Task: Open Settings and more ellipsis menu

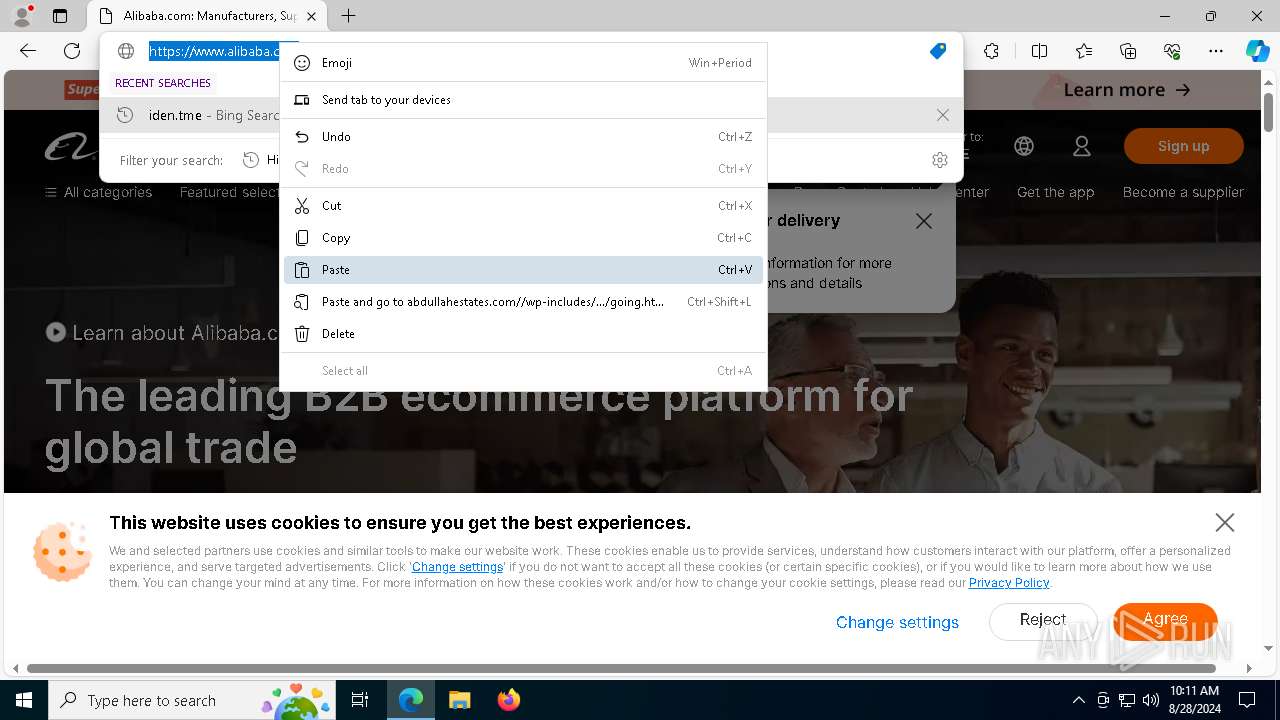Action: (1216, 51)
